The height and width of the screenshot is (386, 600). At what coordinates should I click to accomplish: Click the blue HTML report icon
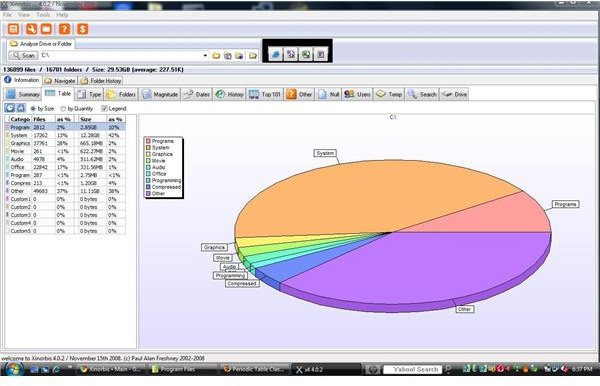[x=276, y=54]
